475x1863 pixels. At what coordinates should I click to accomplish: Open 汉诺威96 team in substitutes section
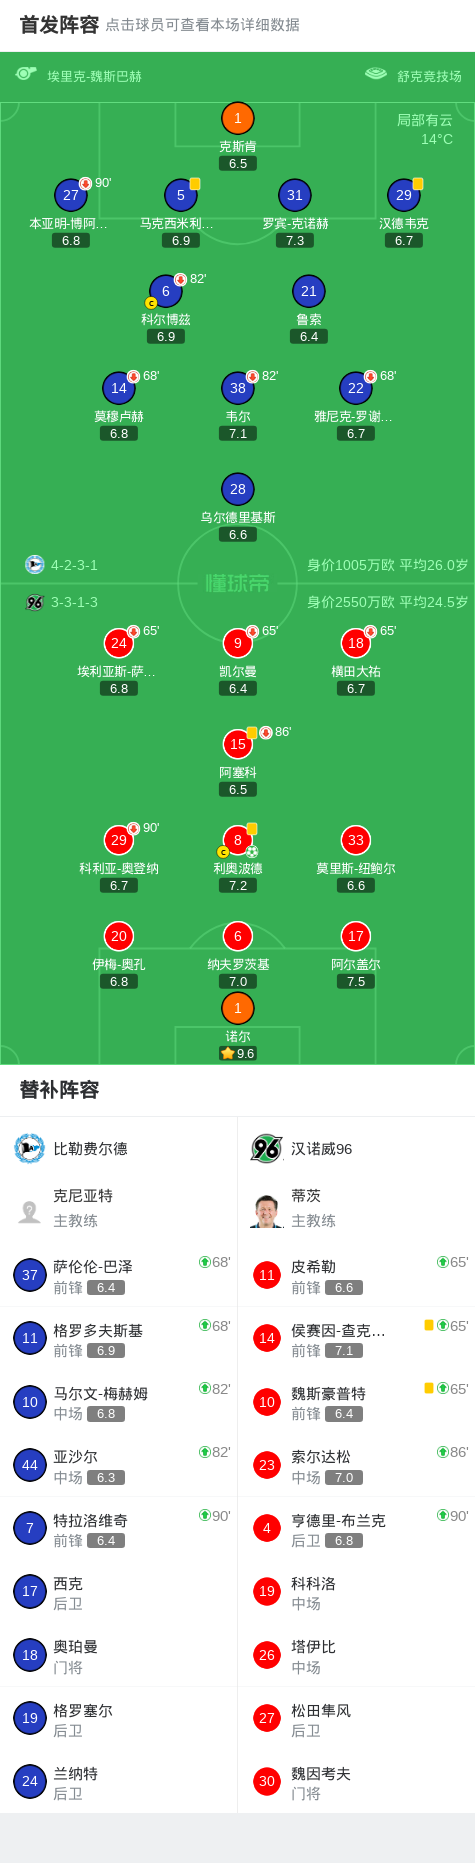(302, 1148)
